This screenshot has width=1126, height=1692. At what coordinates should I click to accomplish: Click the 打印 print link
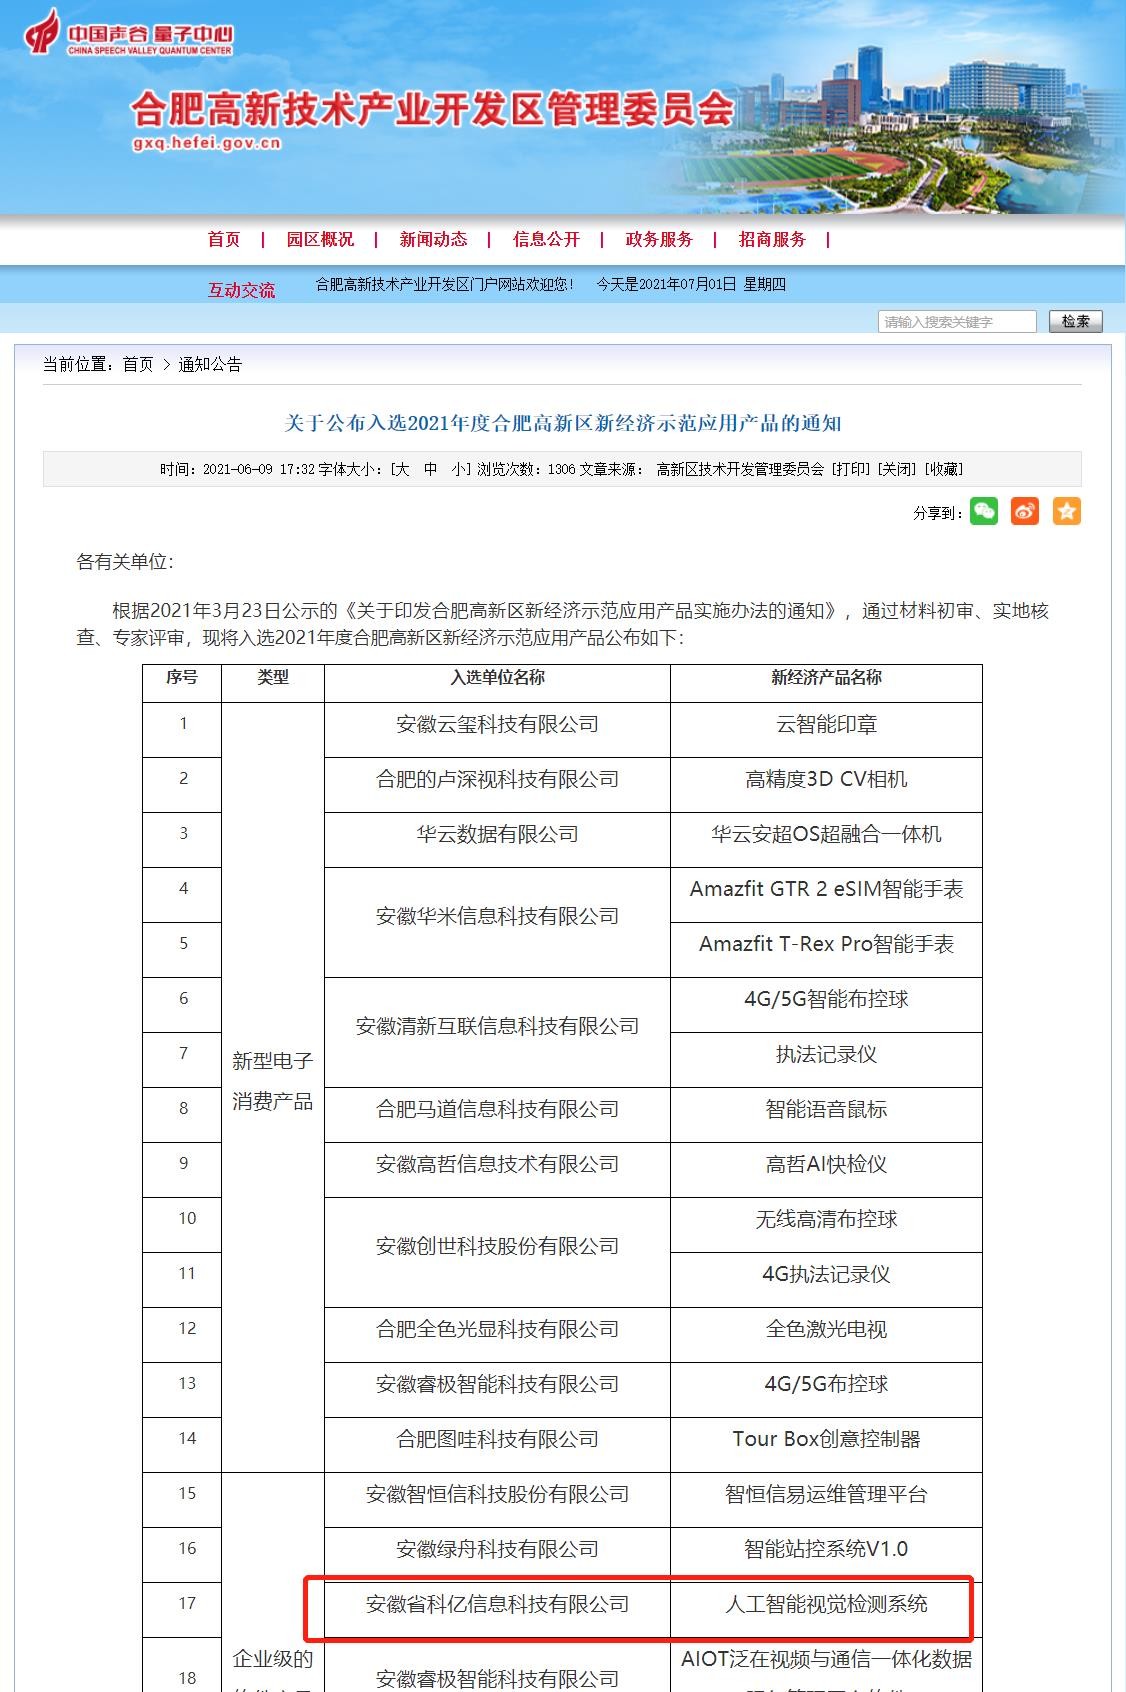coord(851,469)
